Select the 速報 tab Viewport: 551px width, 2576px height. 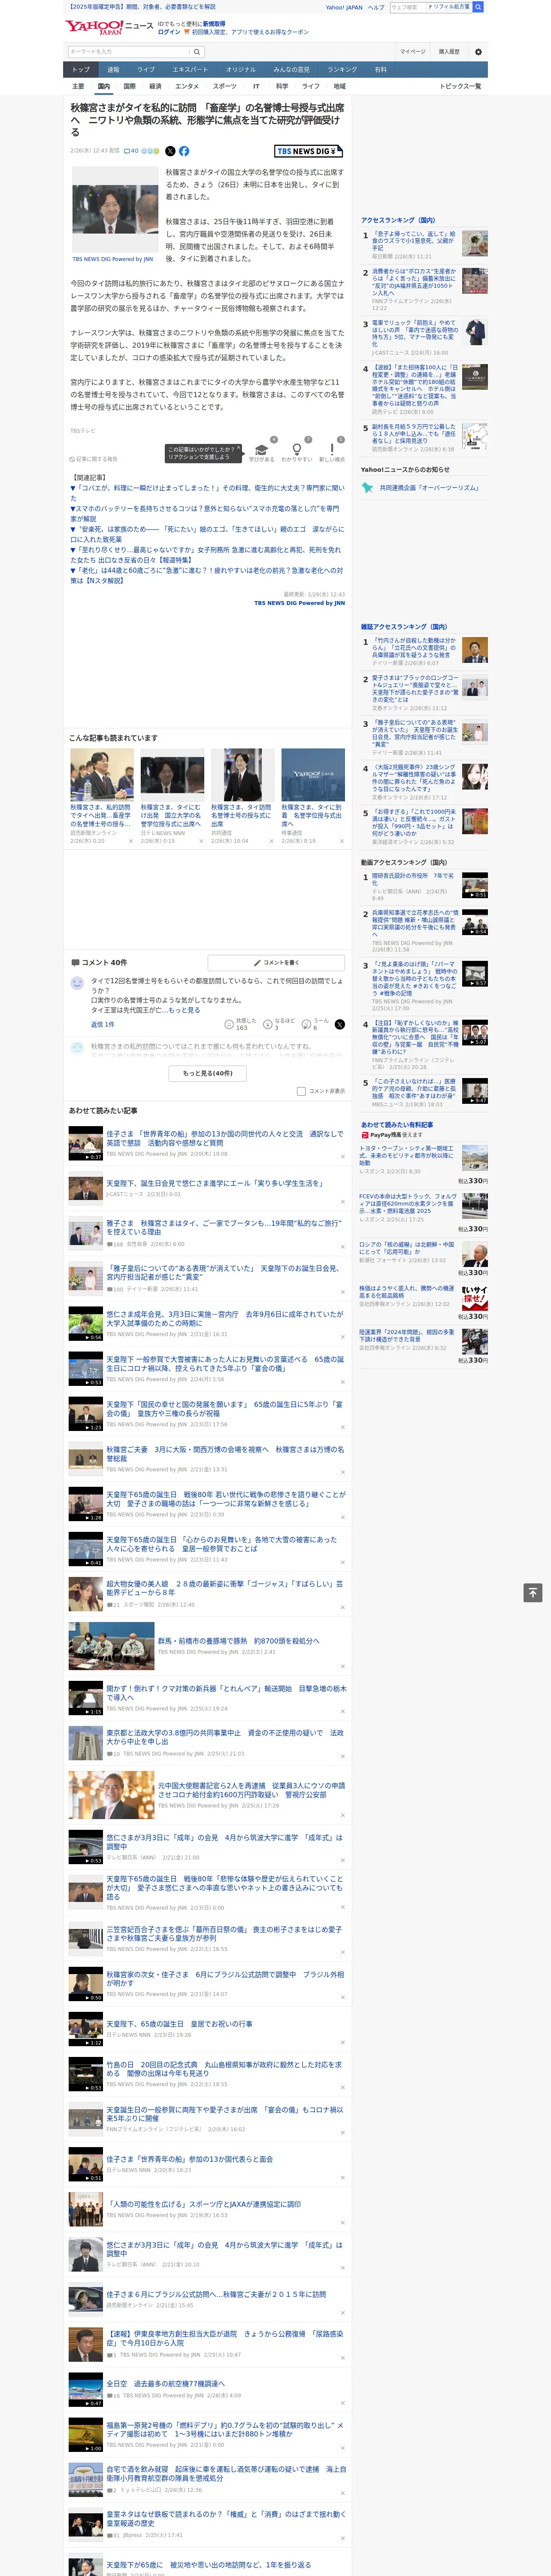pyautogui.click(x=113, y=69)
